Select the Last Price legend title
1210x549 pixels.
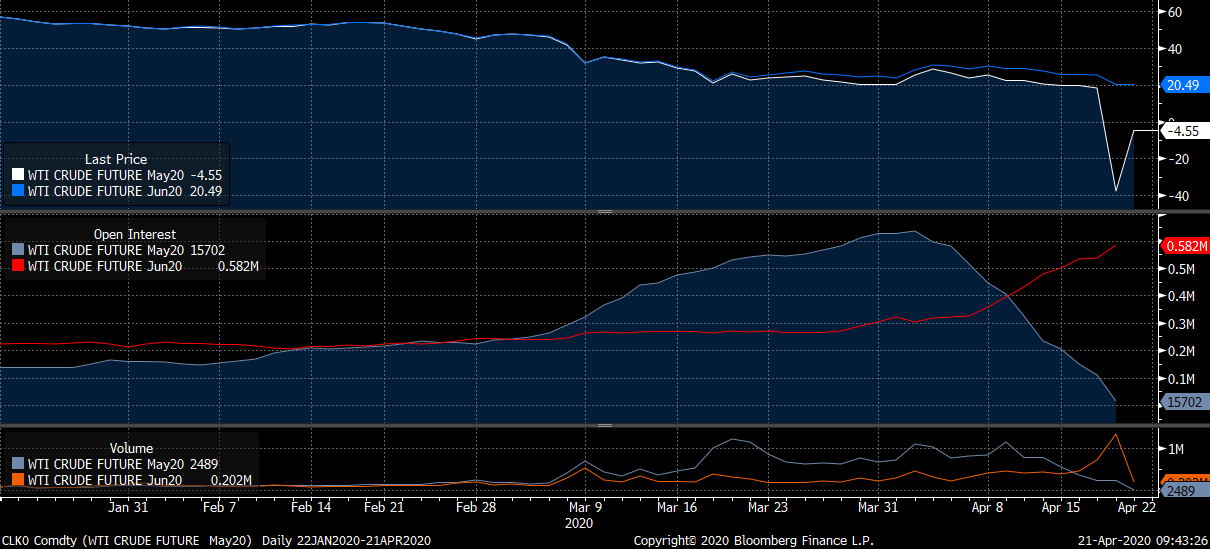115,159
